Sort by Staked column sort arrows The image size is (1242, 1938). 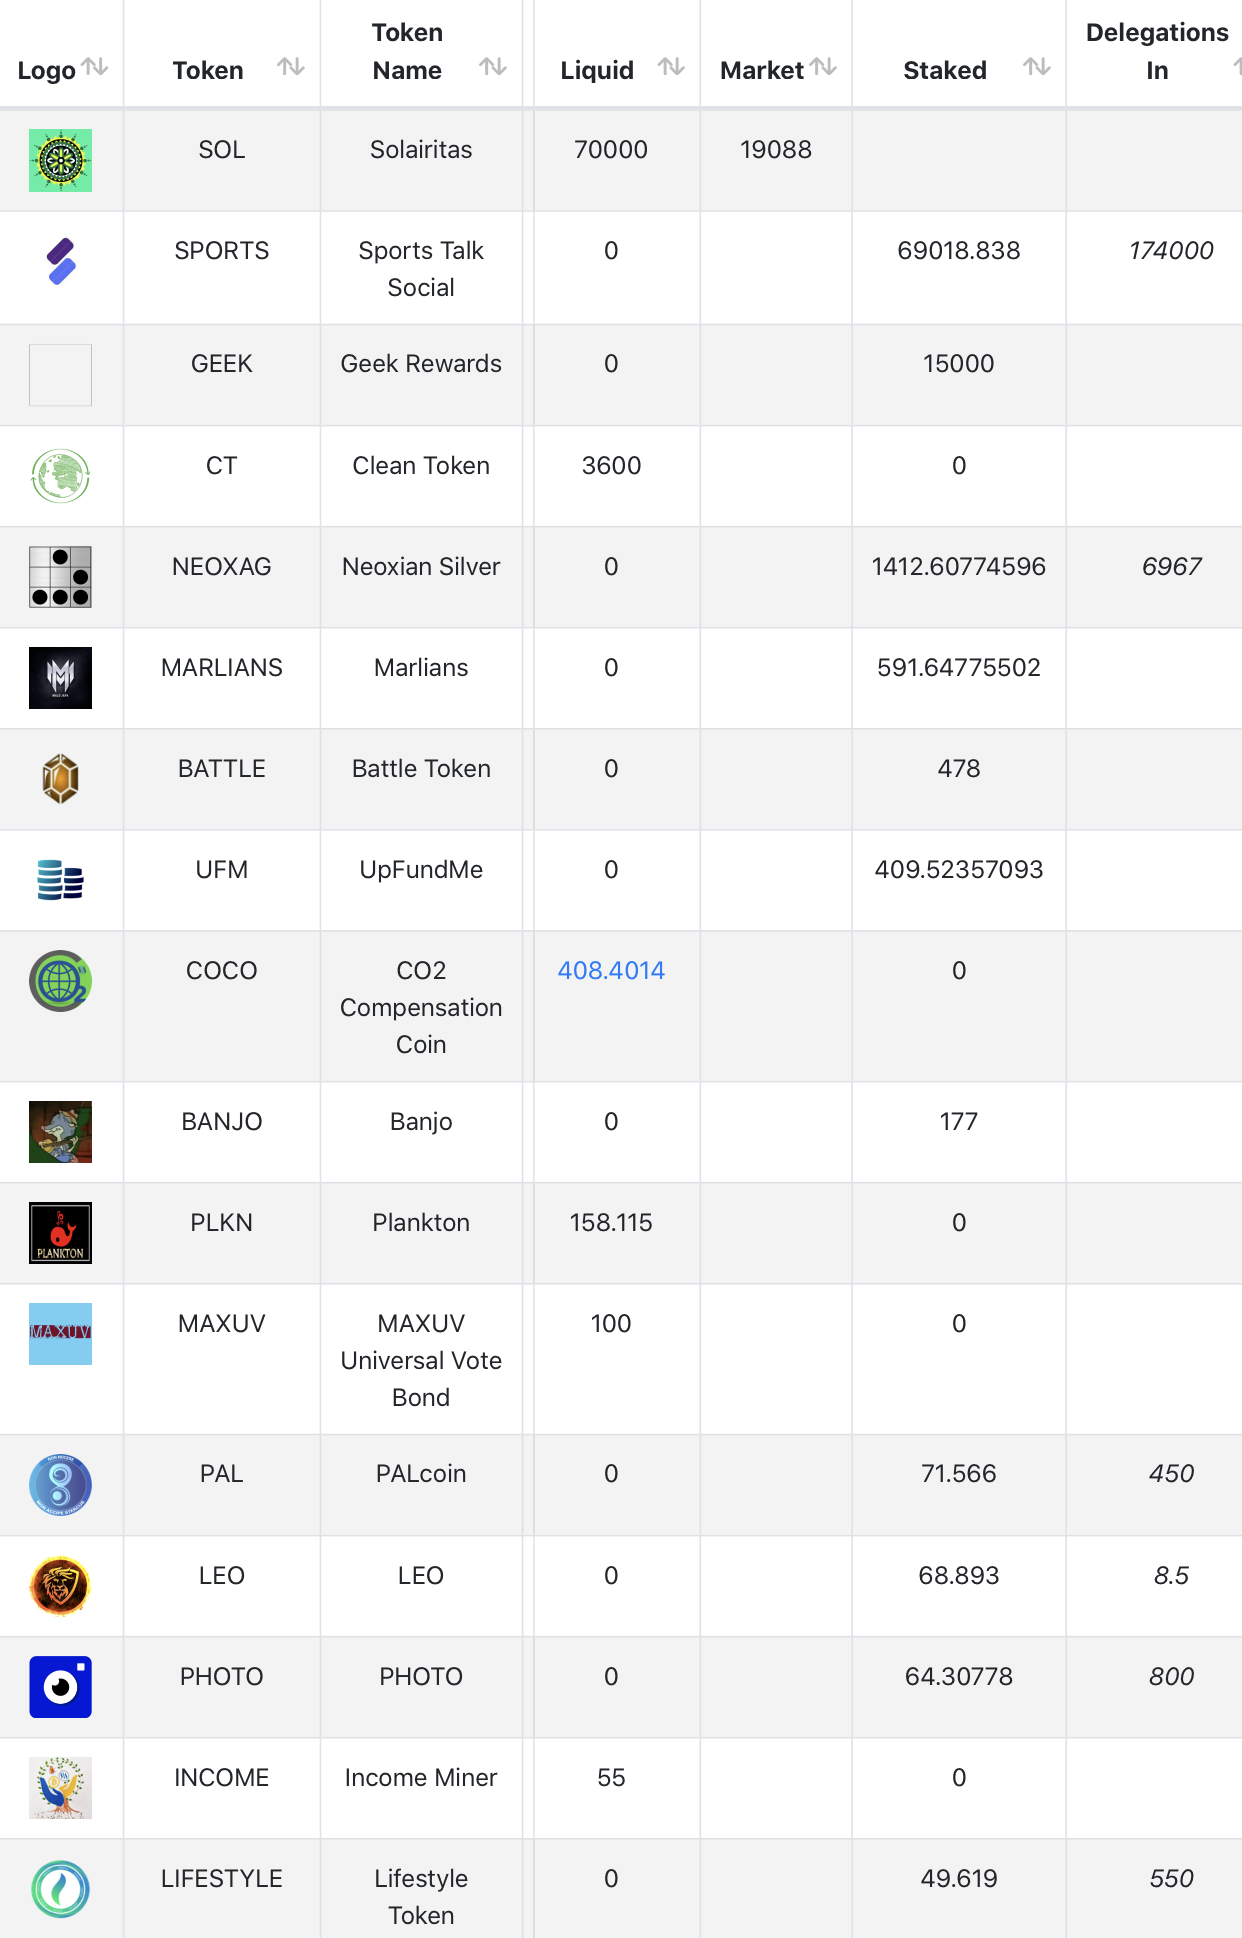[1037, 67]
